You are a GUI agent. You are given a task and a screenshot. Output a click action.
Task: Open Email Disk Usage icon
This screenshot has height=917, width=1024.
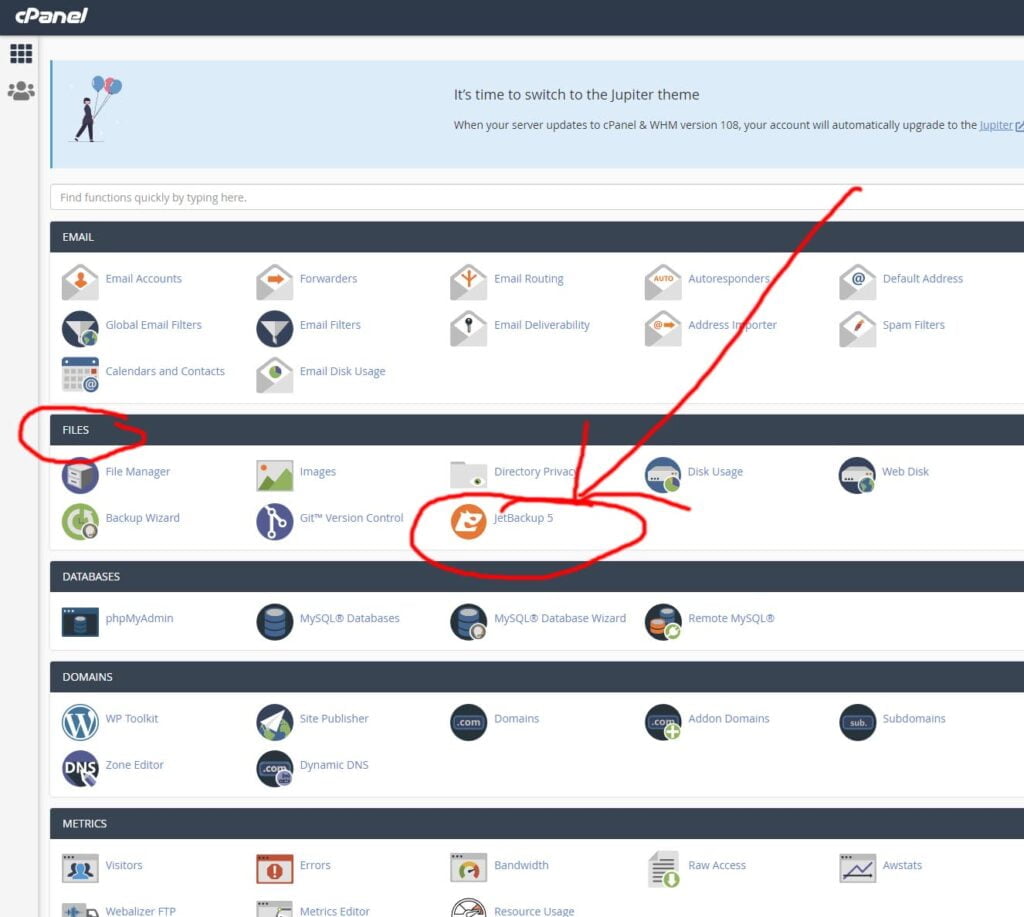[x=274, y=374]
